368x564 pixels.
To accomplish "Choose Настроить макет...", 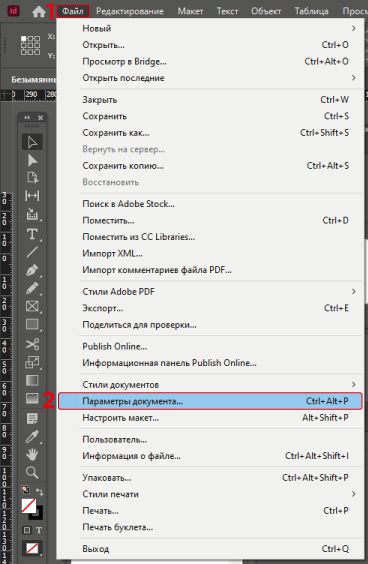I will coord(210,418).
